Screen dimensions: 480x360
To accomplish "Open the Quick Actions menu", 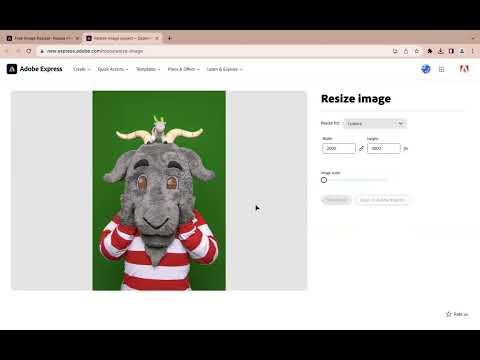I will point(113,69).
